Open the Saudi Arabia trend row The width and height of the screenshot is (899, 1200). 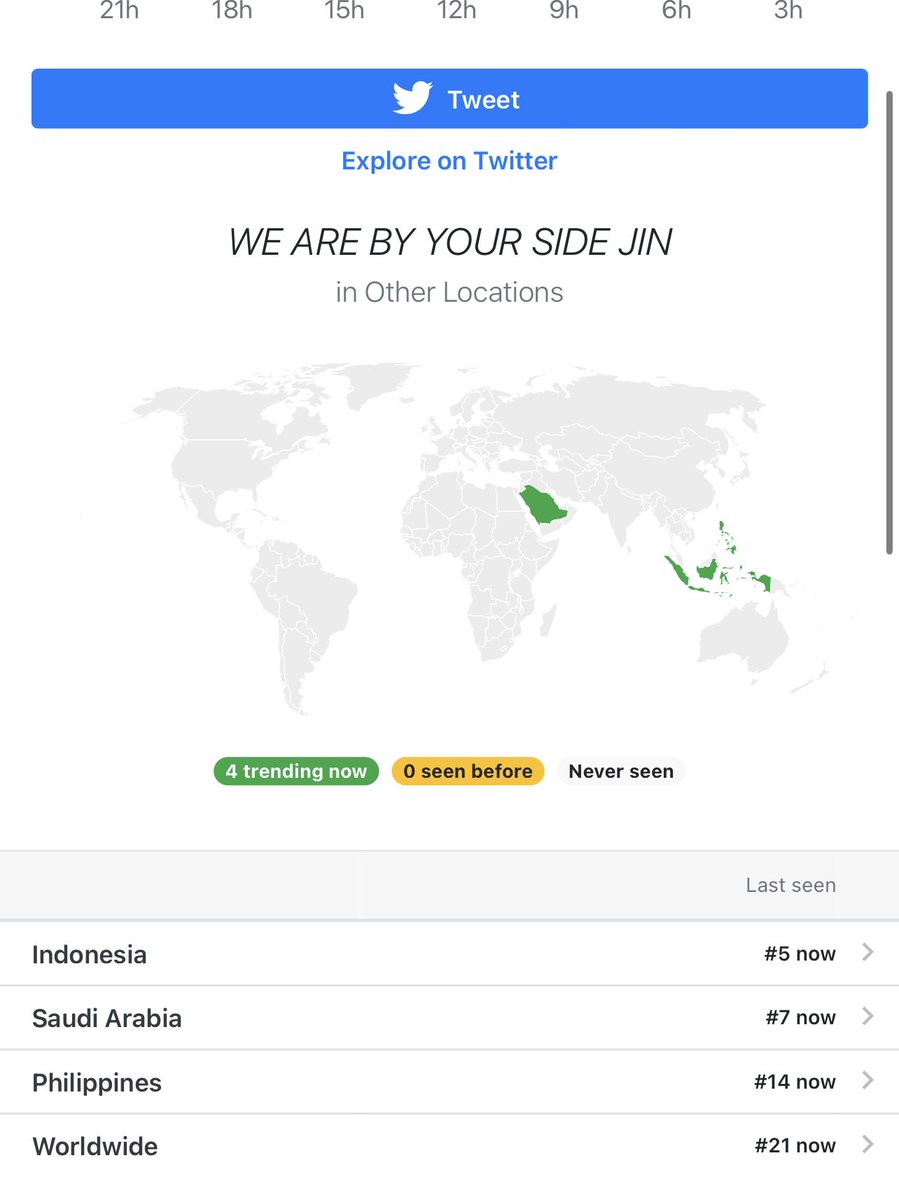(449, 1018)
